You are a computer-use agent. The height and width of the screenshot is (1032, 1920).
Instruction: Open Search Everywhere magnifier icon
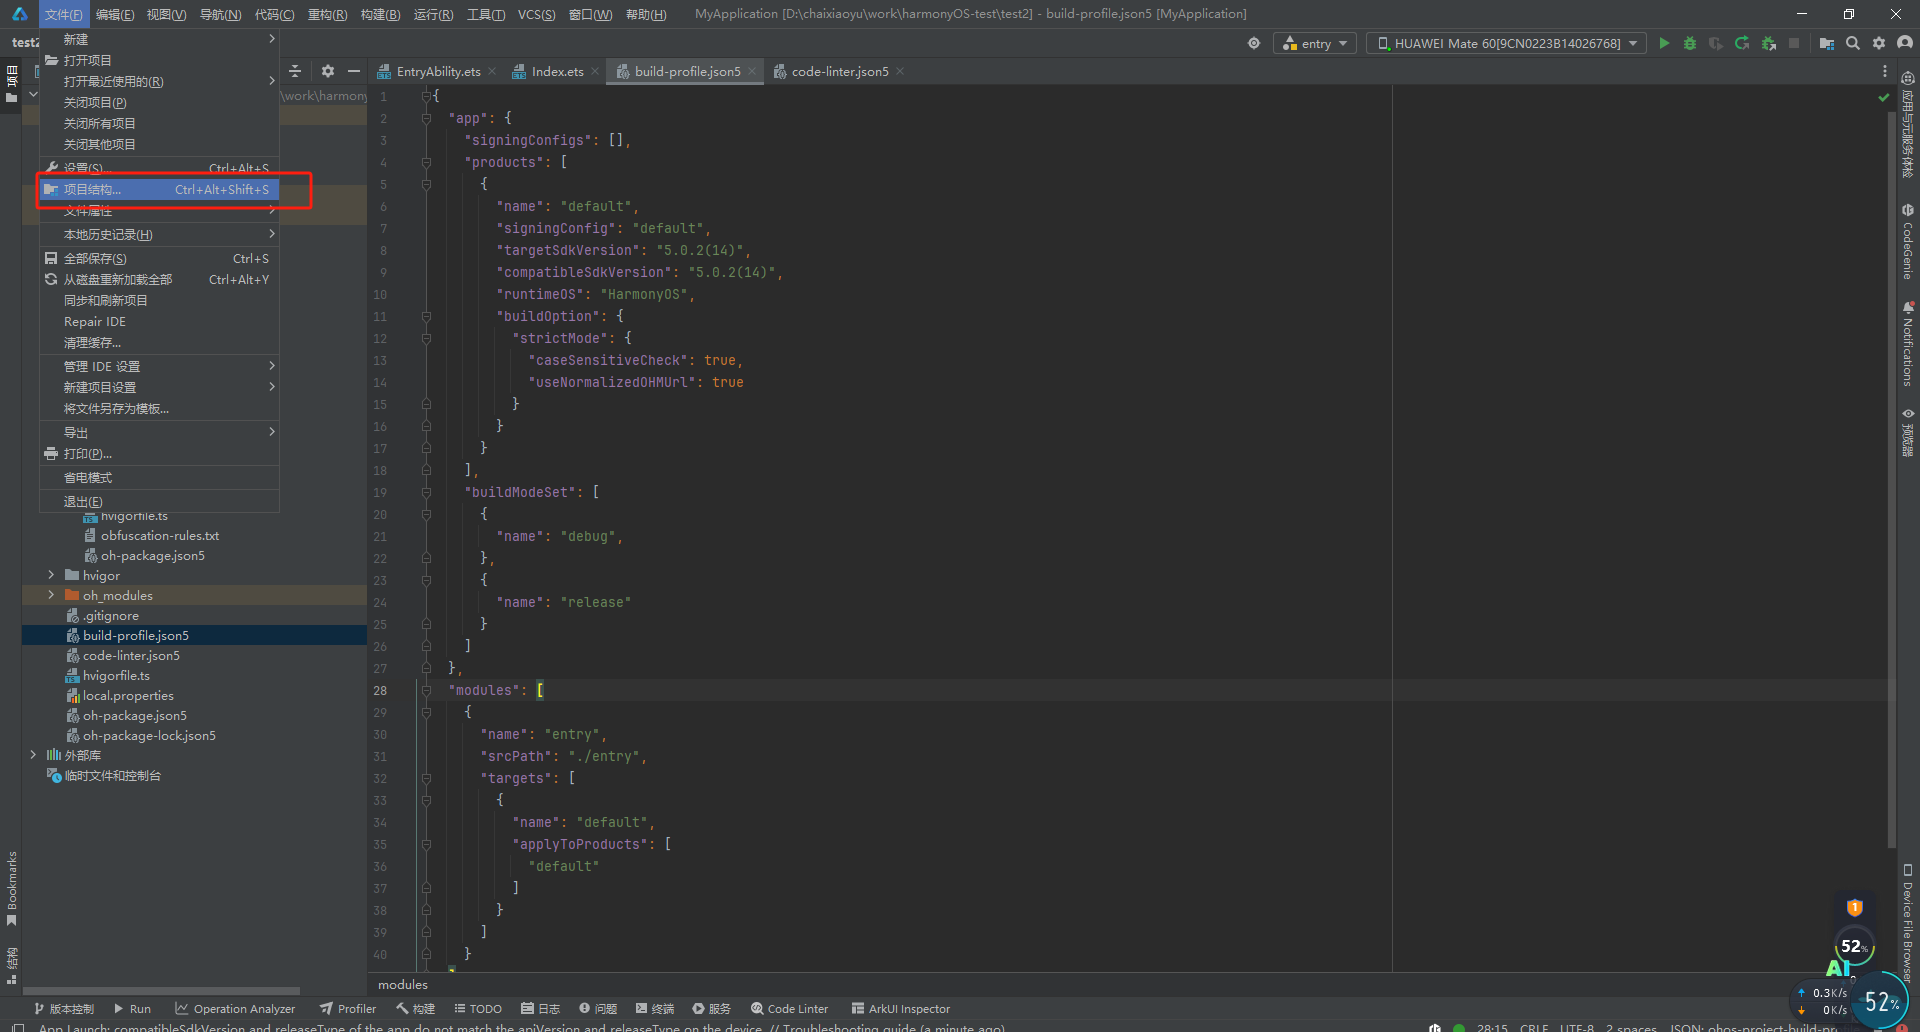tap(1853, 43)
